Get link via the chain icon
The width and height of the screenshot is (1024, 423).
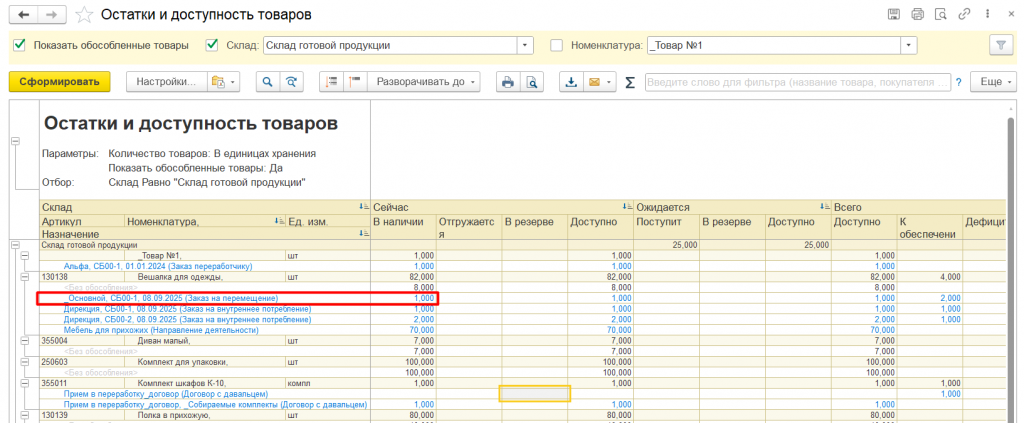click(x=963, y=14)
